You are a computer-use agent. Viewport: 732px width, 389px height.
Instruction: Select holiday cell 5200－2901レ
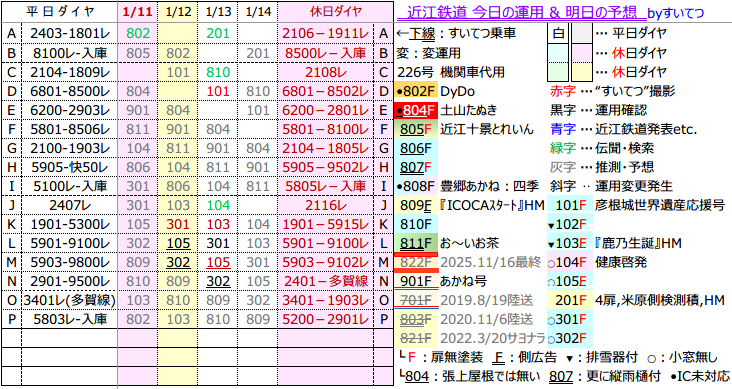click(x=325, y=319)
